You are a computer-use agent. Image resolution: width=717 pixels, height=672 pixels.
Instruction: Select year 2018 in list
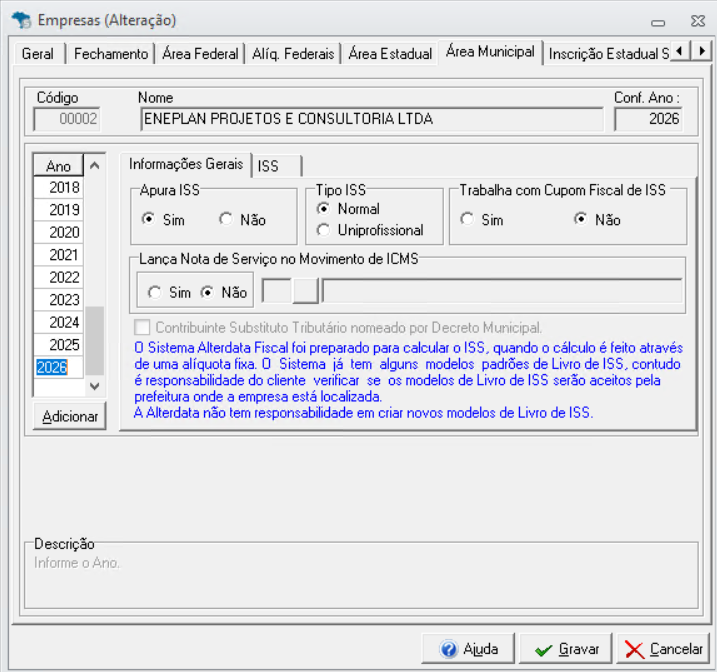pyautogui.click(x=59, y=187)
